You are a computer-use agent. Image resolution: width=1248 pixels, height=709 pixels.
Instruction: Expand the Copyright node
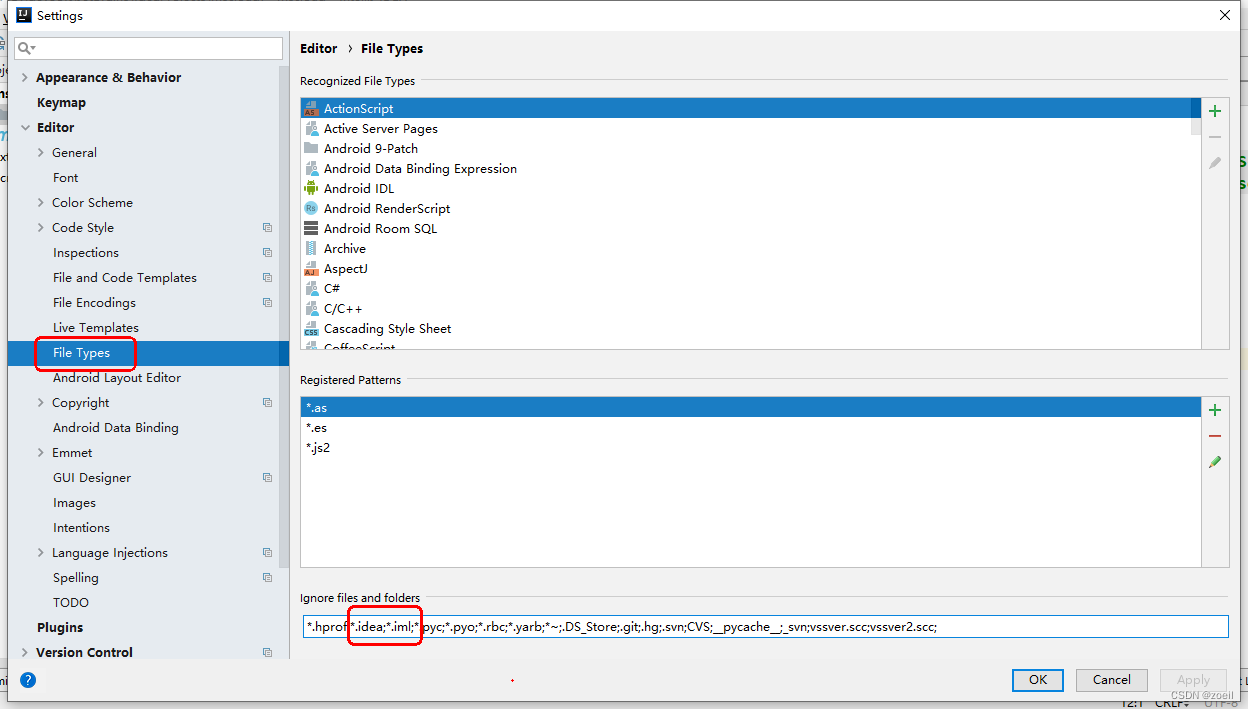click(41, 403)
